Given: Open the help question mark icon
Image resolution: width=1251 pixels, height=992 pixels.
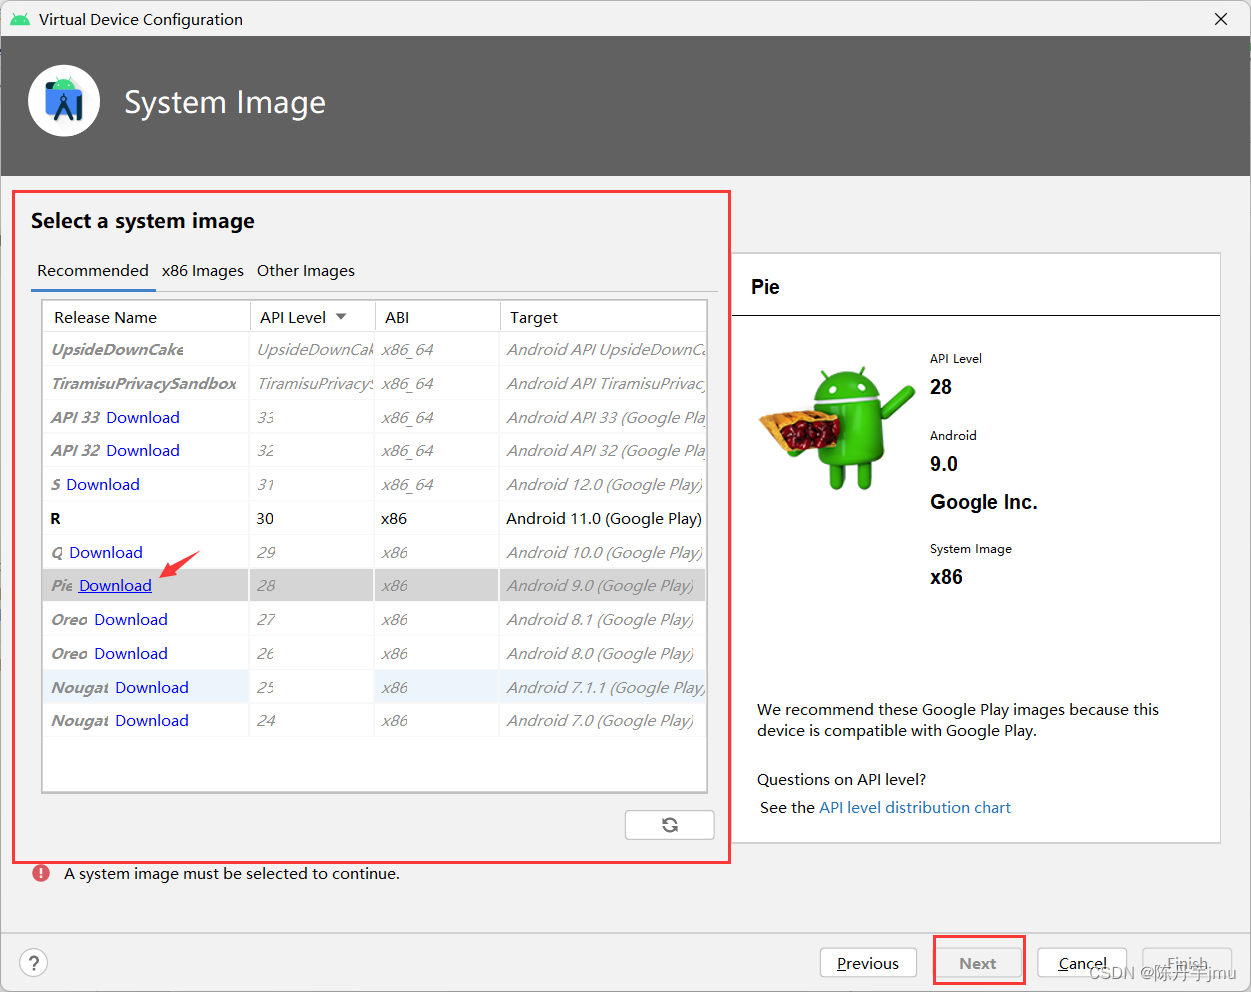Looking at the screenshot, I should (x=34, y=963).
